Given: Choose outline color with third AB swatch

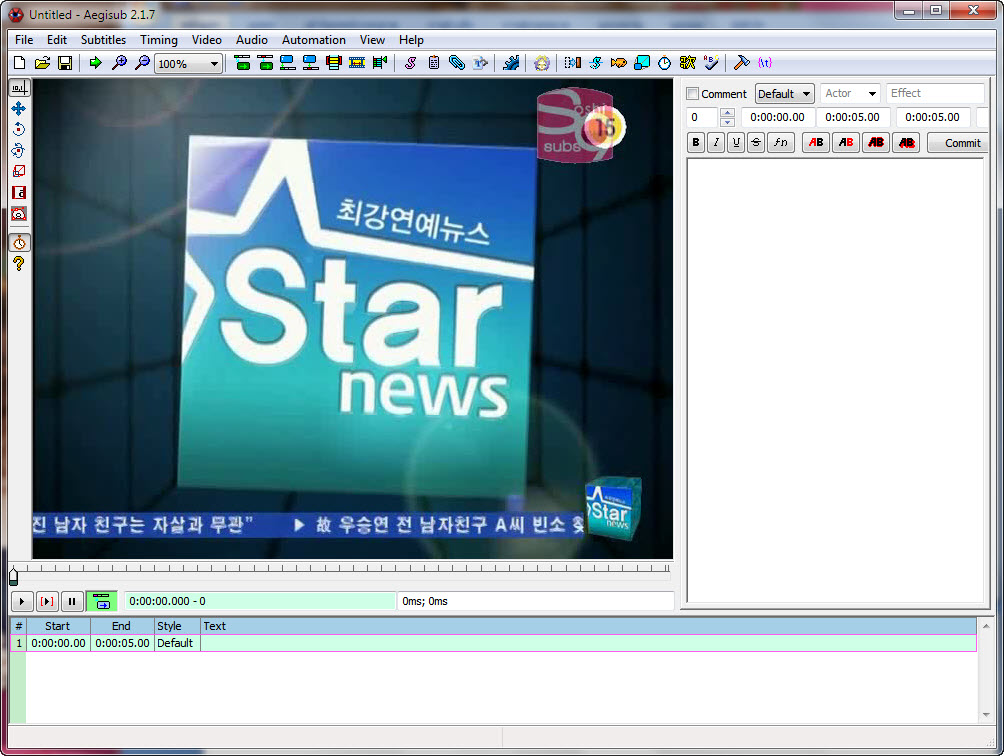Looking at the screenshot, I should click(x=876, y=142).
